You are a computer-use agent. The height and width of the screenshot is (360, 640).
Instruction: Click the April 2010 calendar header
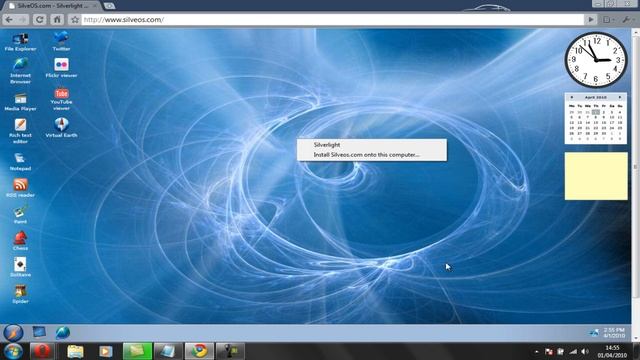tap(596, 97)
